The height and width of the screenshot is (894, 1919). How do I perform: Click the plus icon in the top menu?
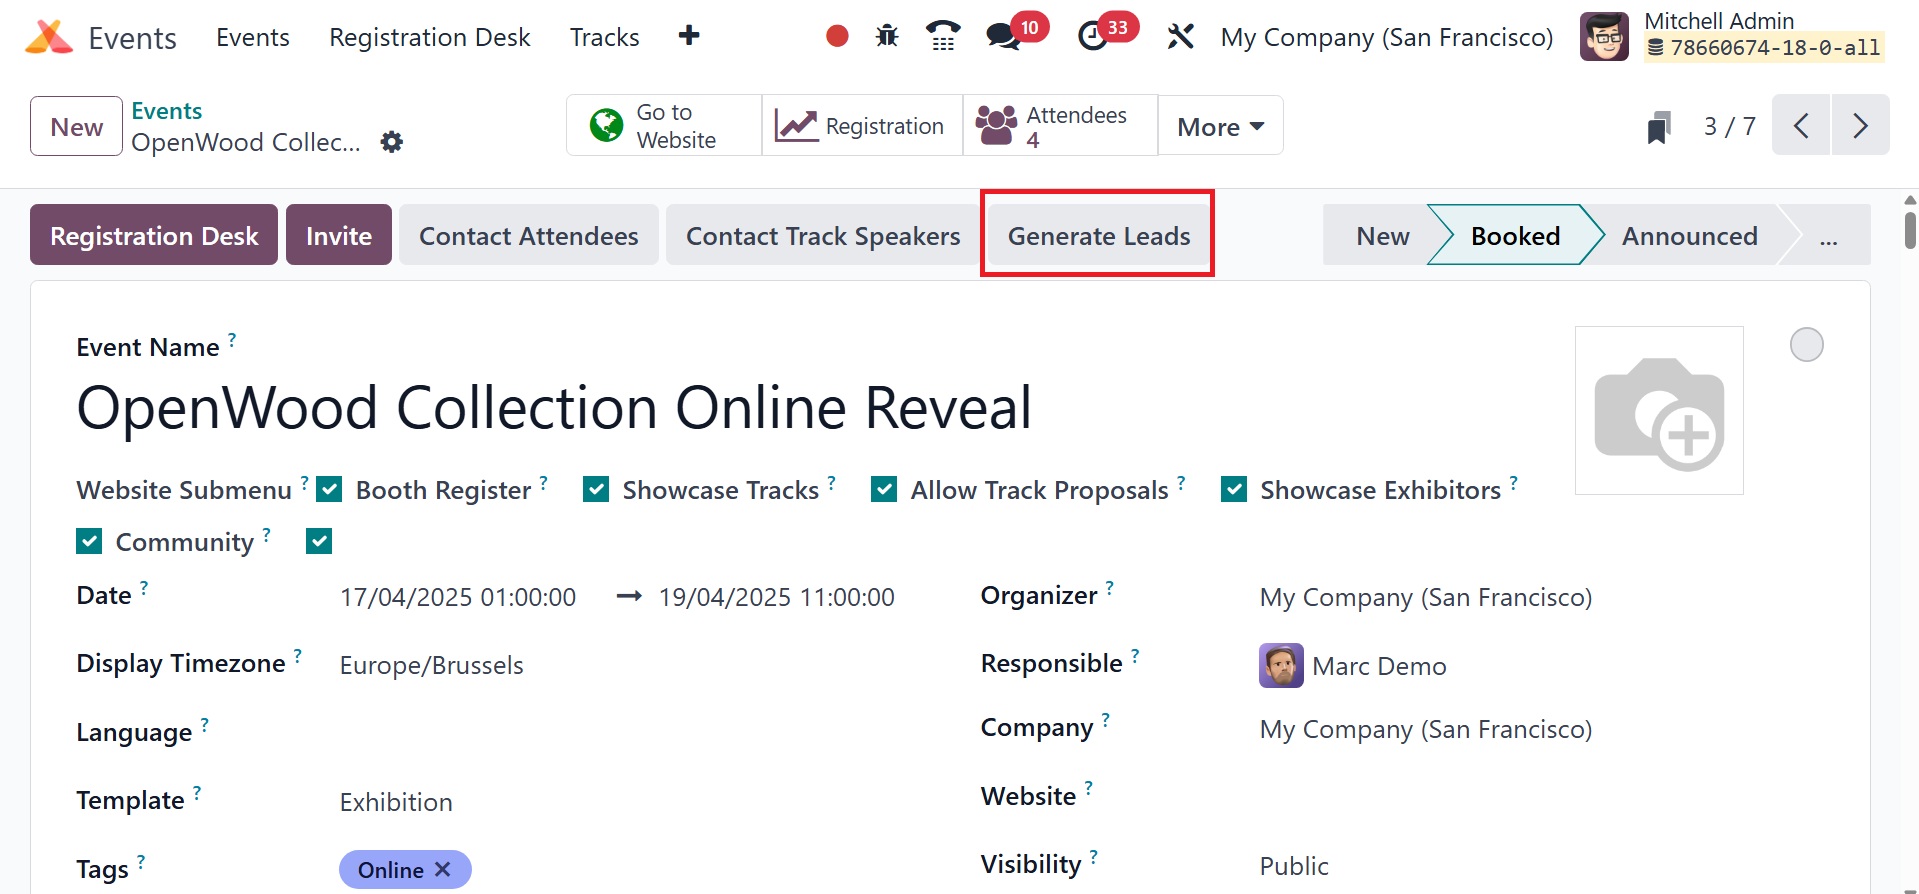689,36
